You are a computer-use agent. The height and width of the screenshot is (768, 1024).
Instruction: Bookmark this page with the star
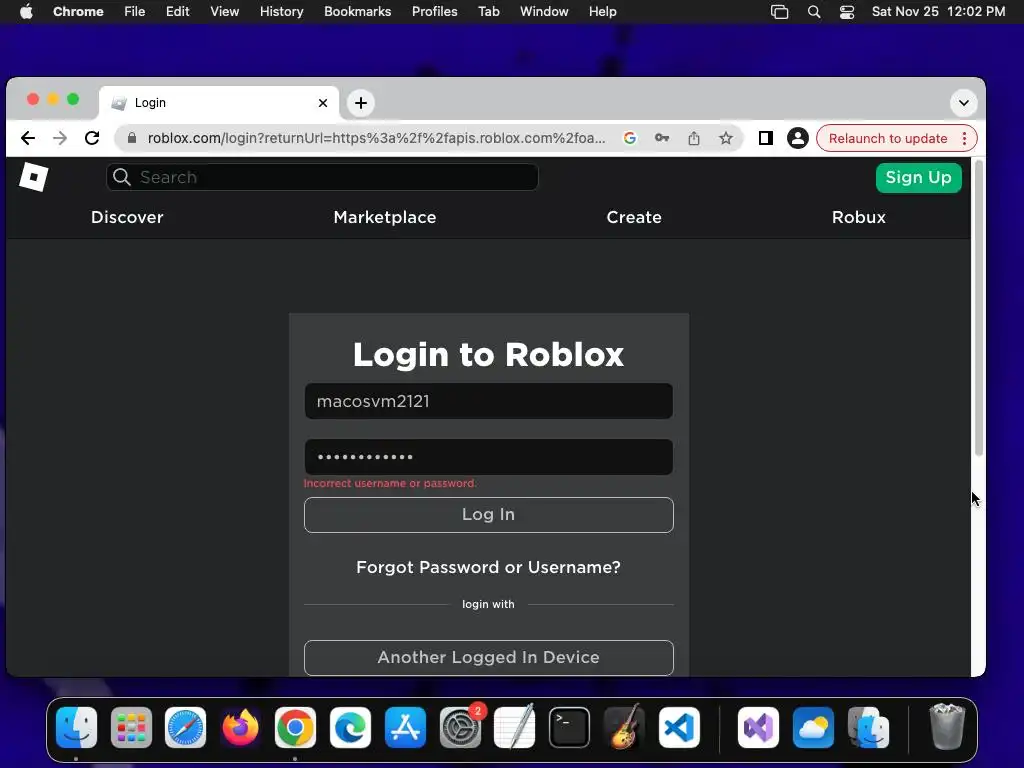coord(726,138)
